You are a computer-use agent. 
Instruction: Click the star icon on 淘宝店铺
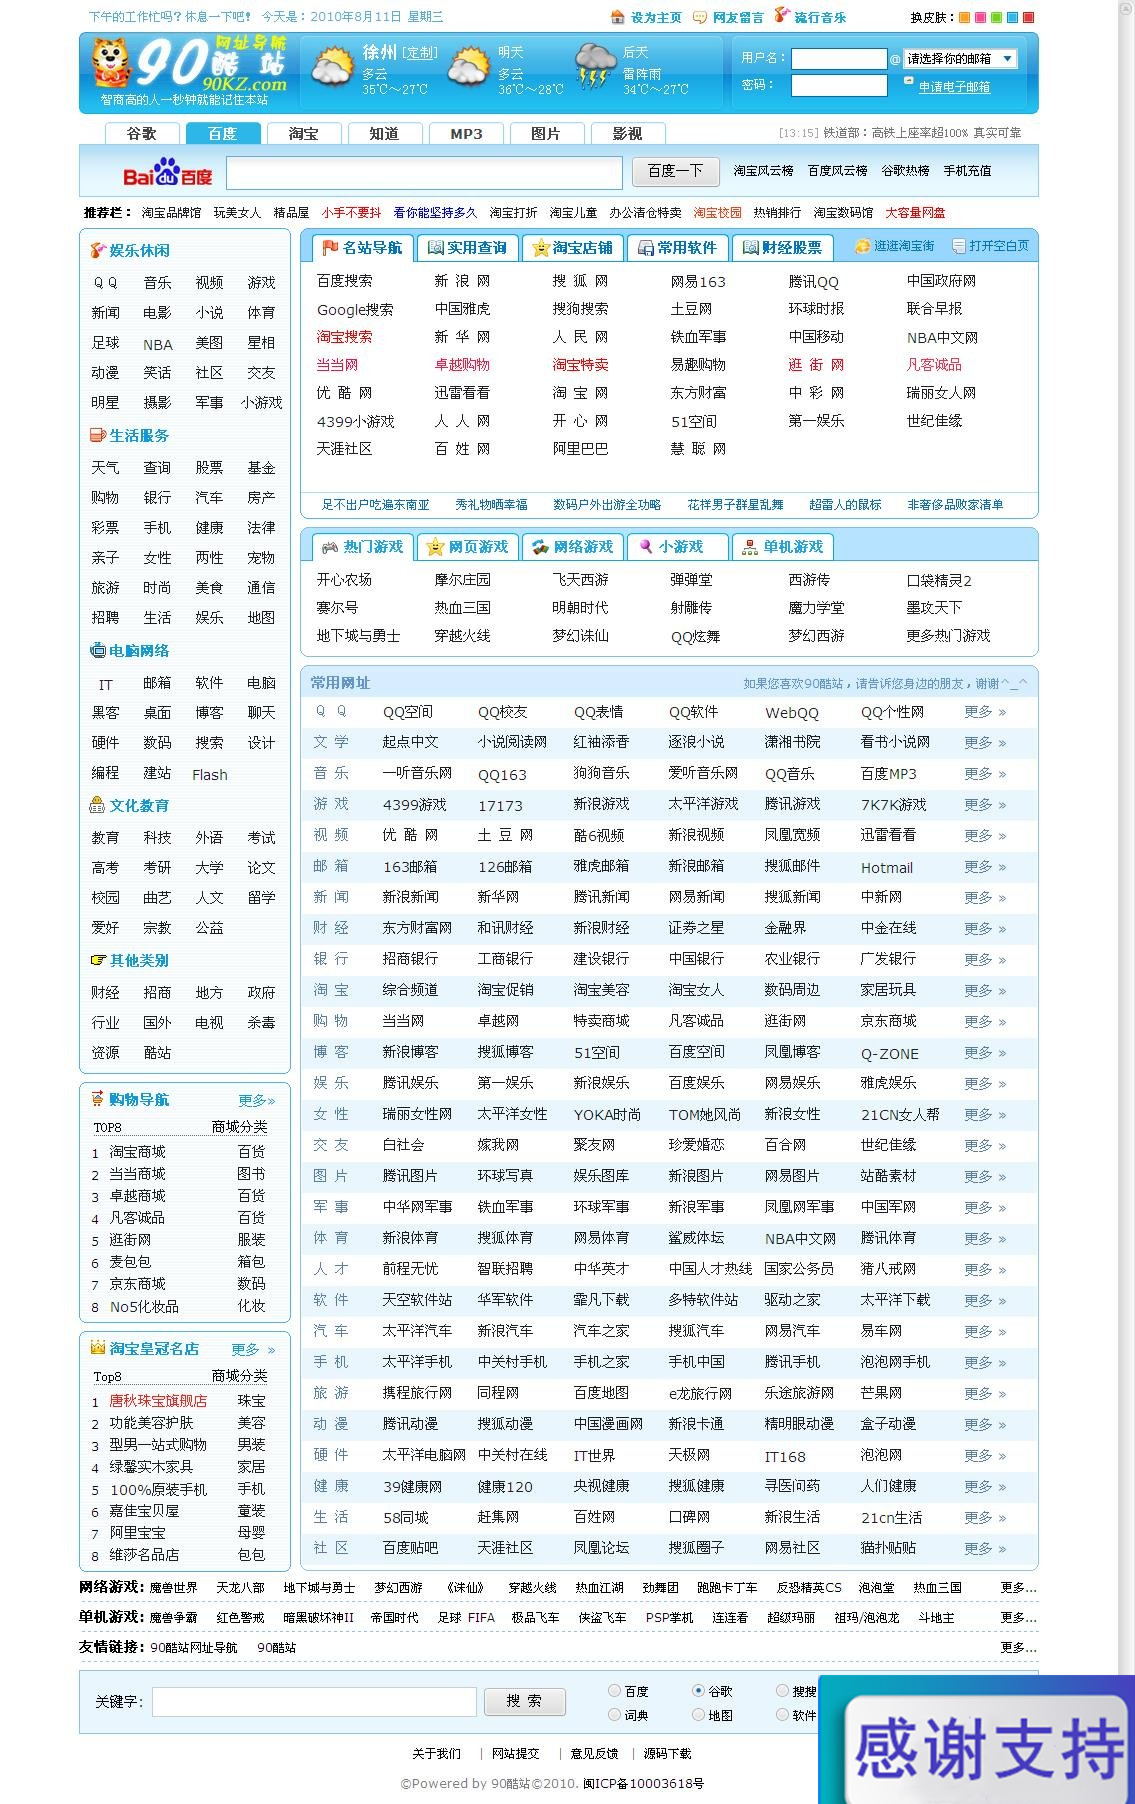(541, 247)
